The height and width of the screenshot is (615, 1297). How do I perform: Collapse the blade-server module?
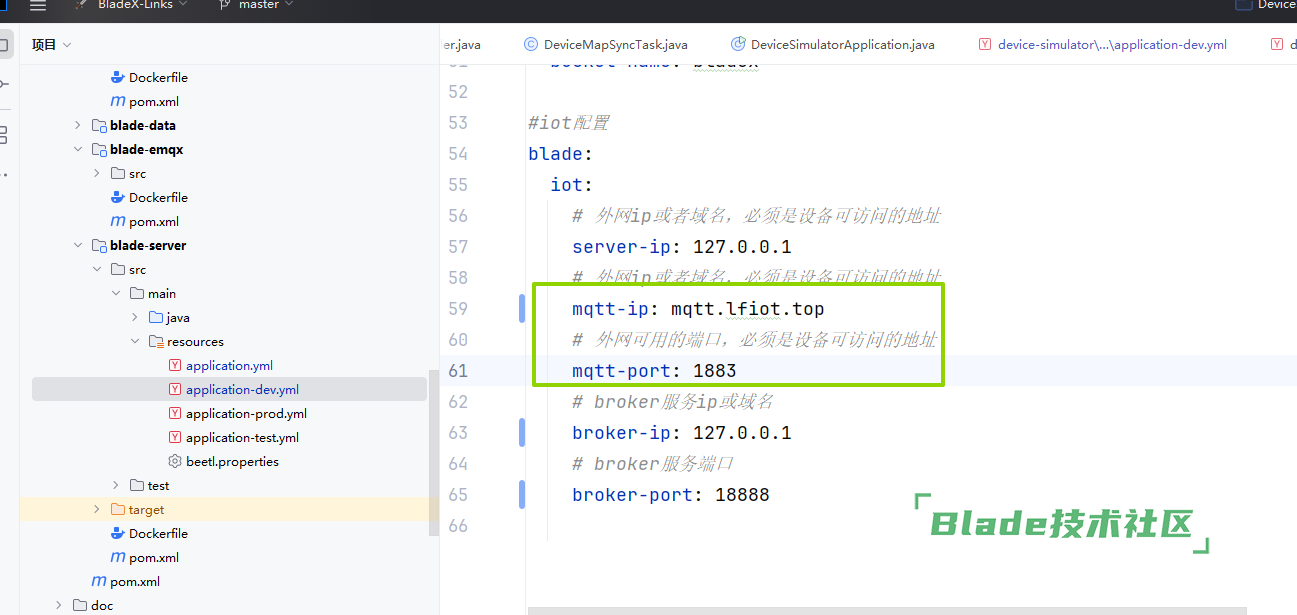pyautogui.click(x=78, y=246)
